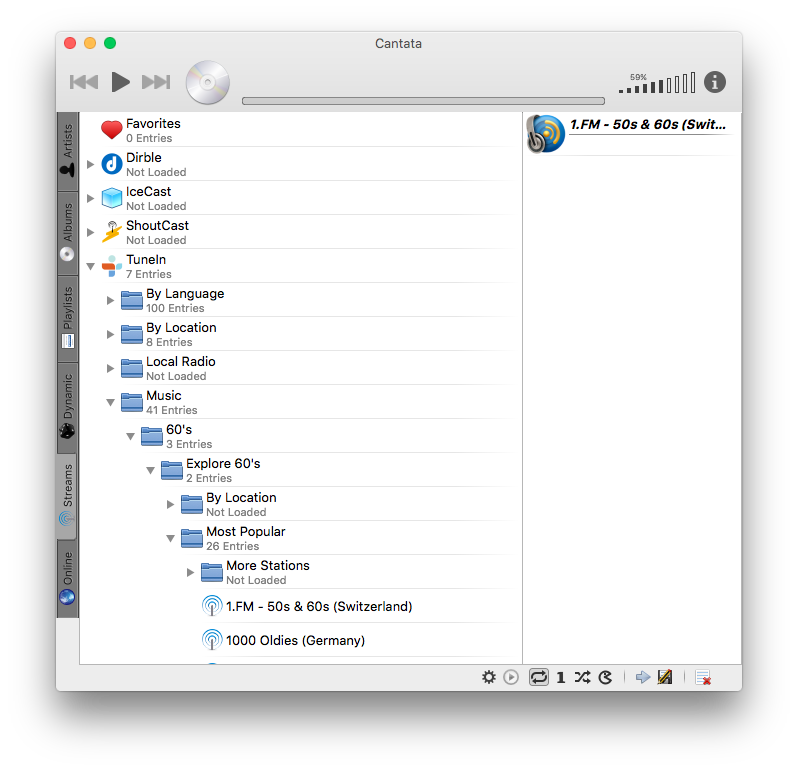Click the IceCast cube icon
Screen dimensions: 798x771
click(111, 198)
